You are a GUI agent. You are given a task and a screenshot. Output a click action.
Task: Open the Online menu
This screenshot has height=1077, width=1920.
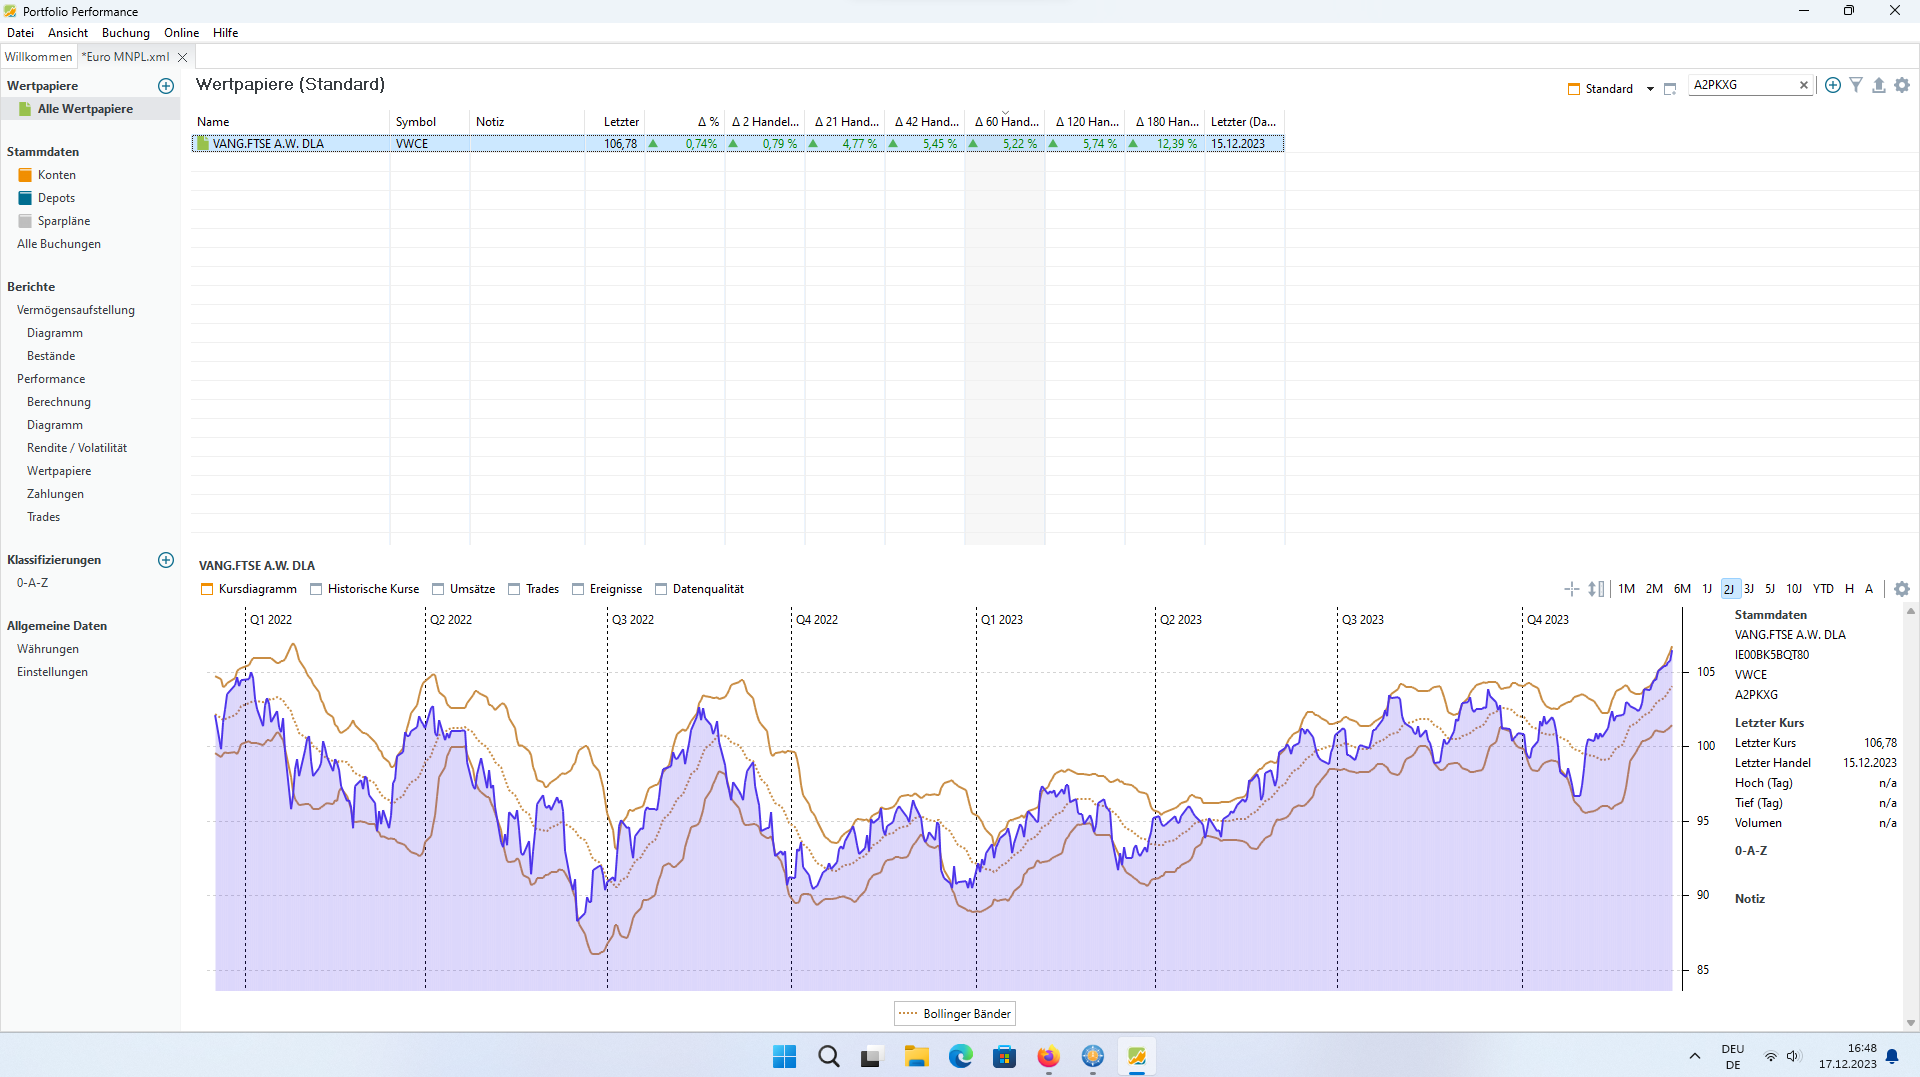pos(181,33)
